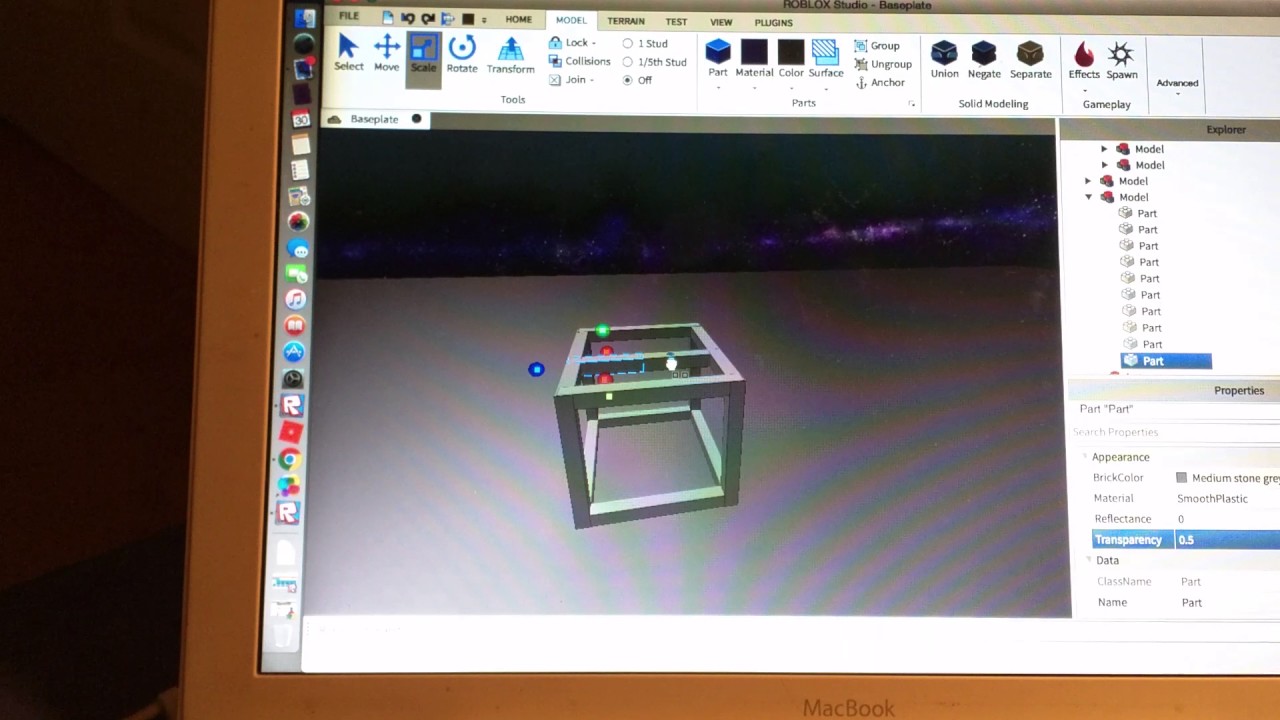Click the Surface tool icon
This screenshot has width=1280, height=720.
pos(825,52)
